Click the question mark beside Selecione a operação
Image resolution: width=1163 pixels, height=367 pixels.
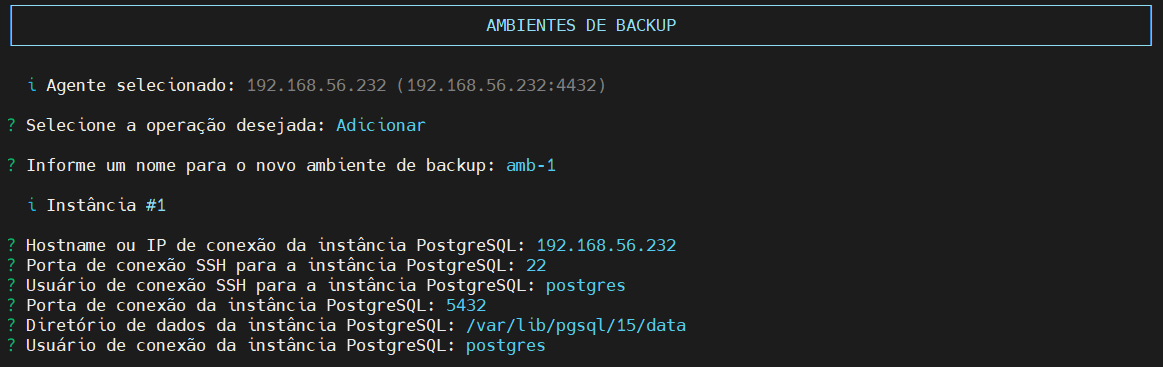point(12,126)
